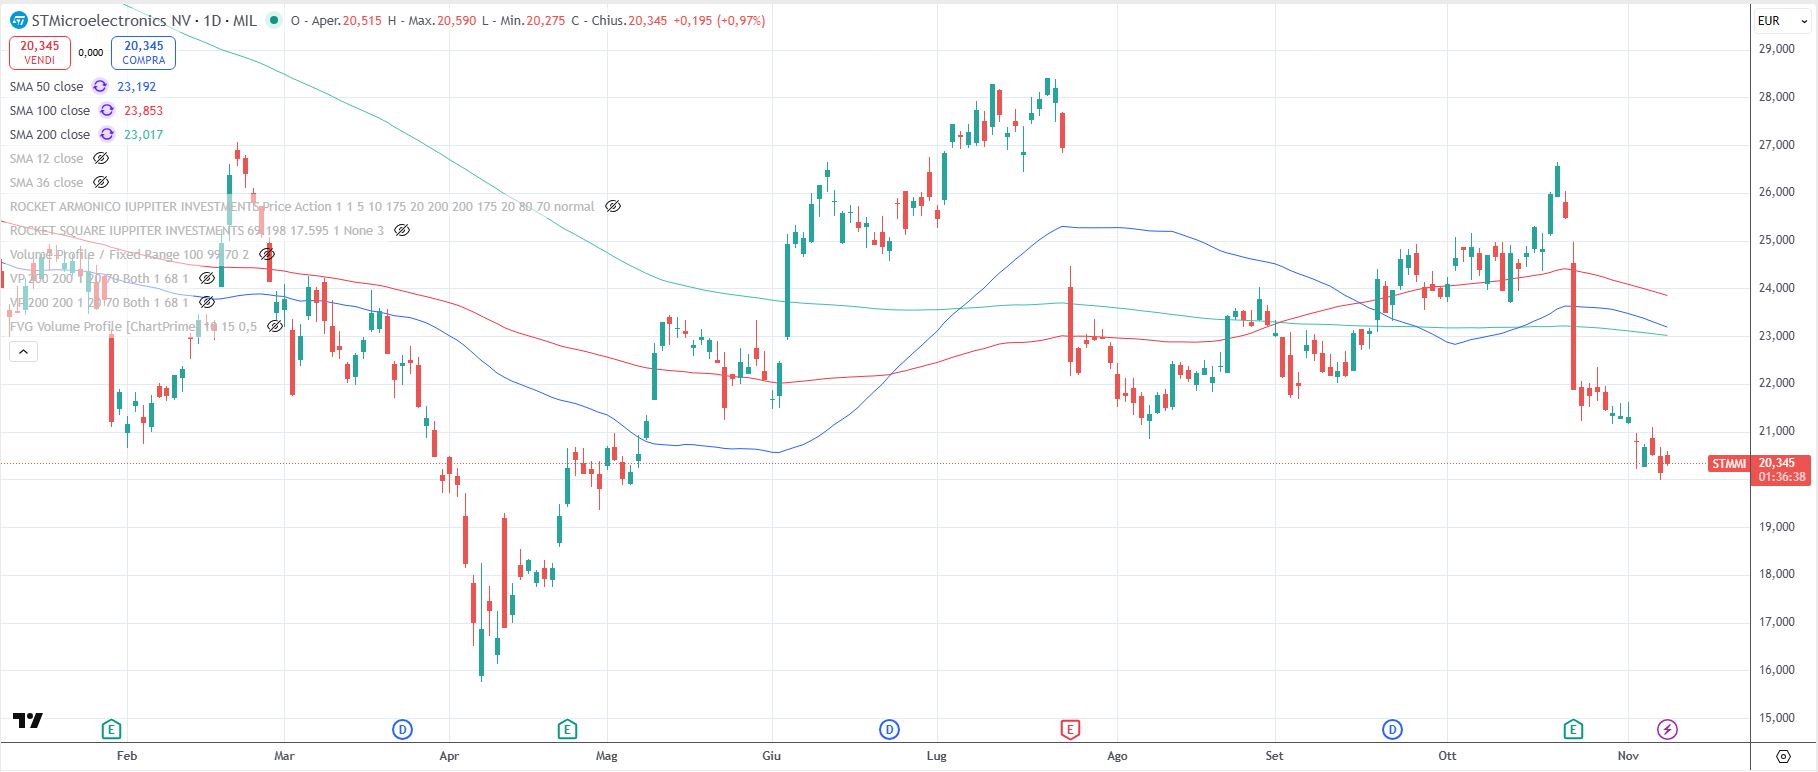The height and width of the screenshot is (772, 1818).
Task: Open the dividend marker near Apr
Action: point(402,729)
